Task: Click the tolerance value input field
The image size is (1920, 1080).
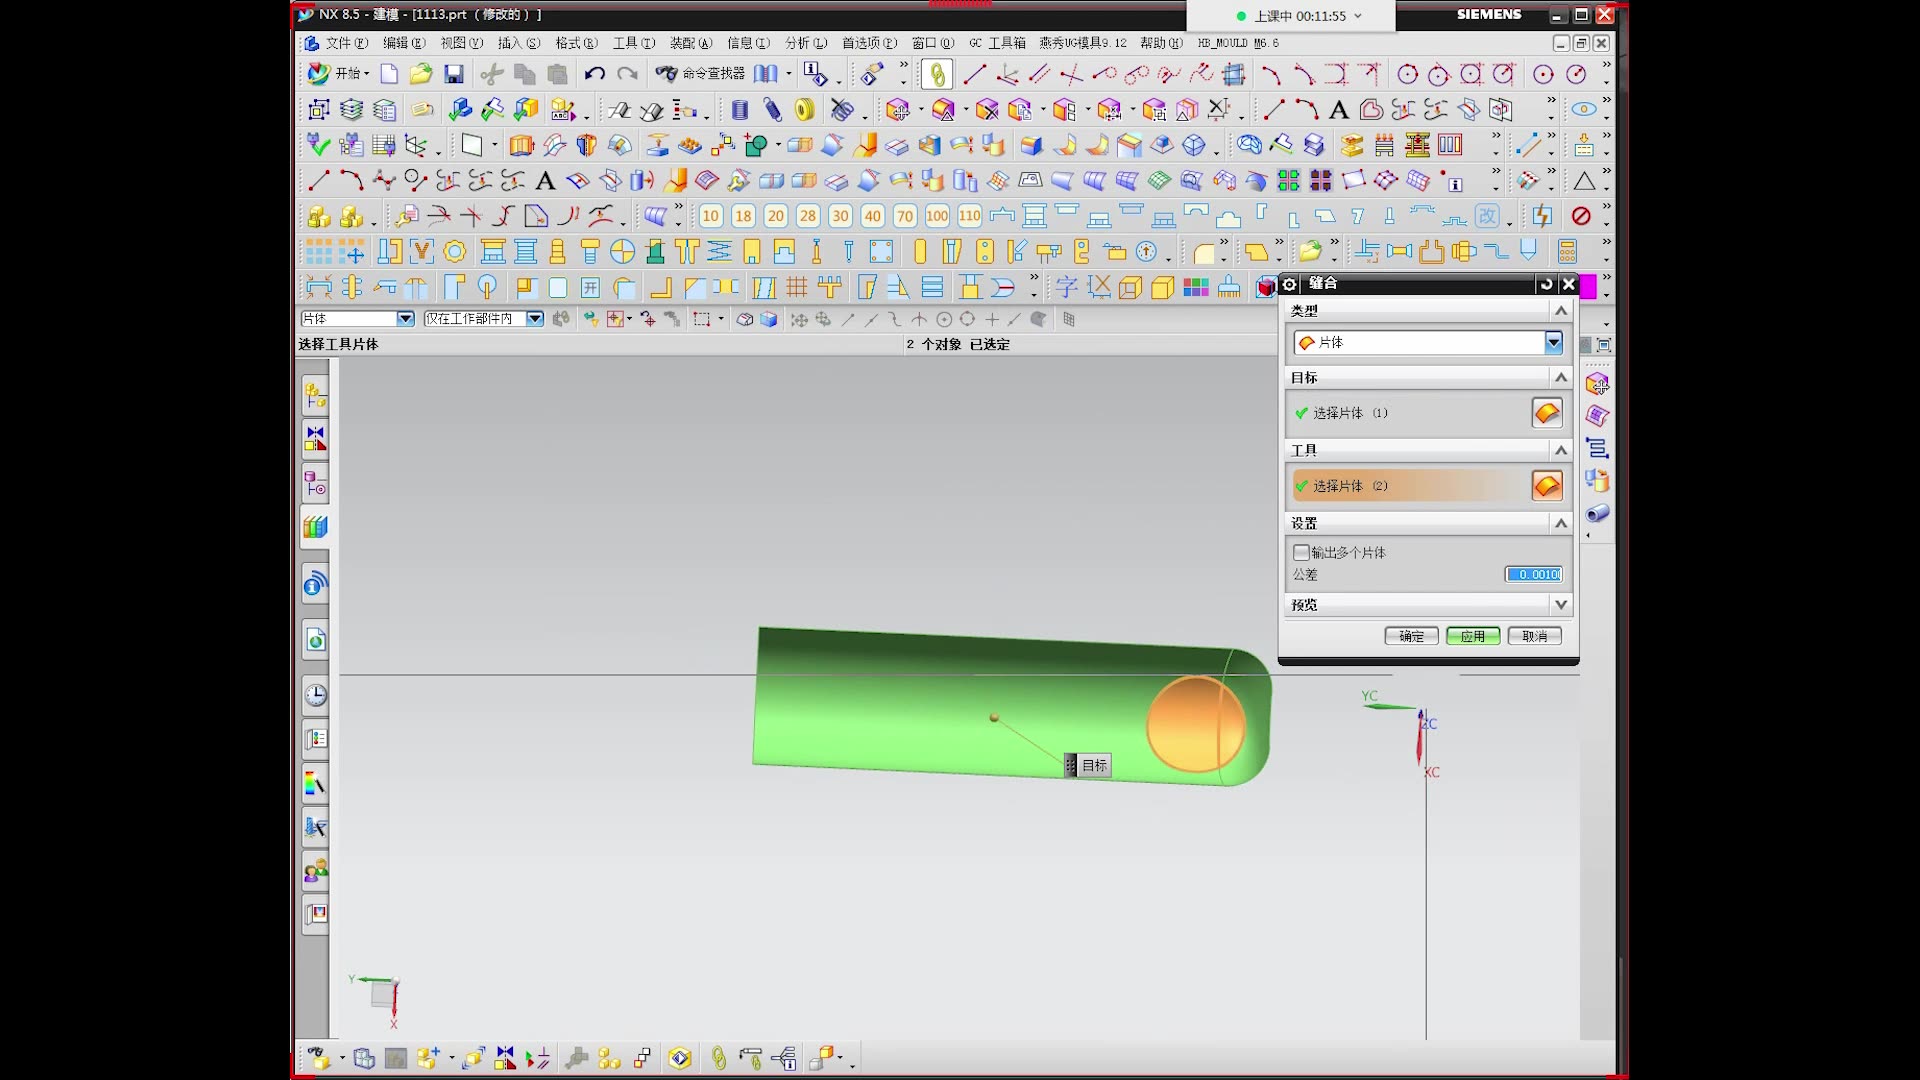Action: pyautogui.click(x=1534, y=574)
